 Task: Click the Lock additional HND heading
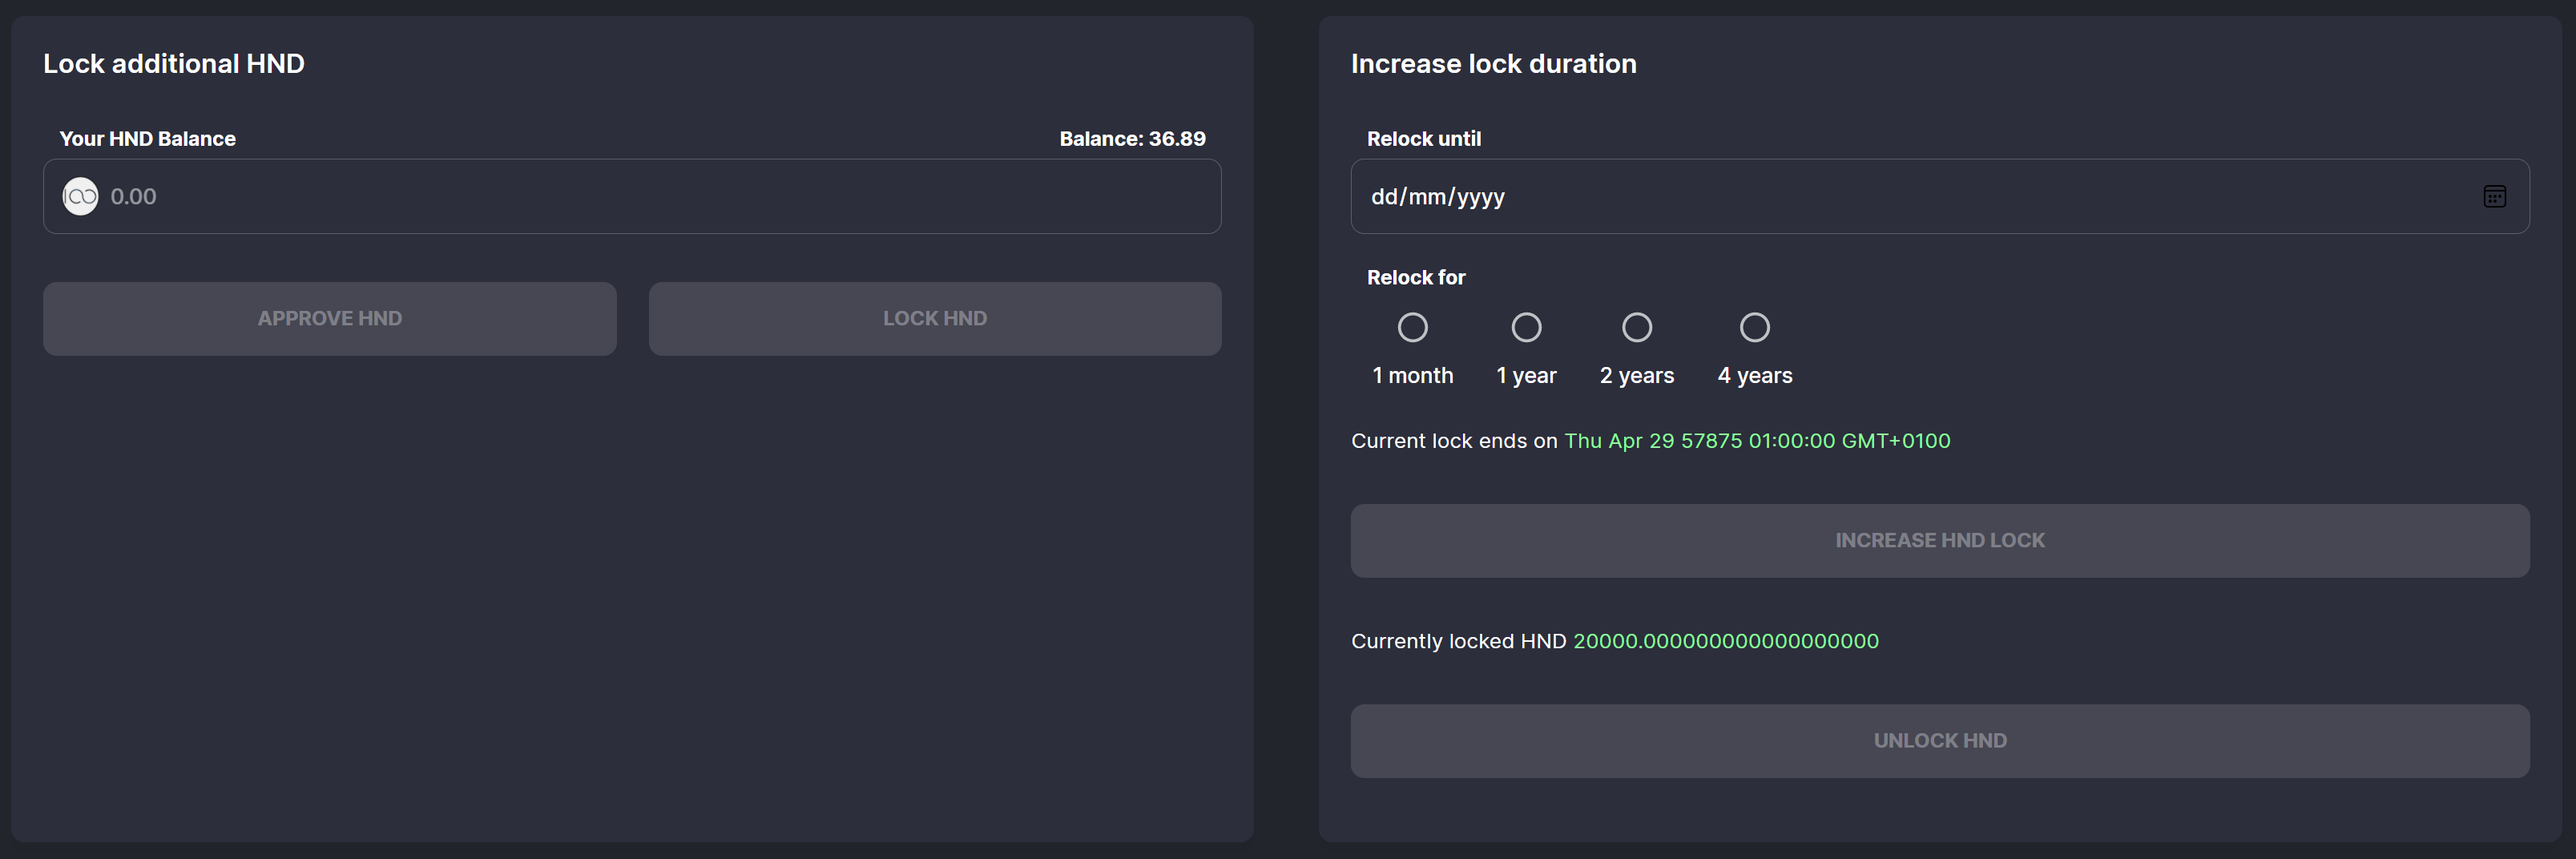pyautogui.click(x=174, y=64)
